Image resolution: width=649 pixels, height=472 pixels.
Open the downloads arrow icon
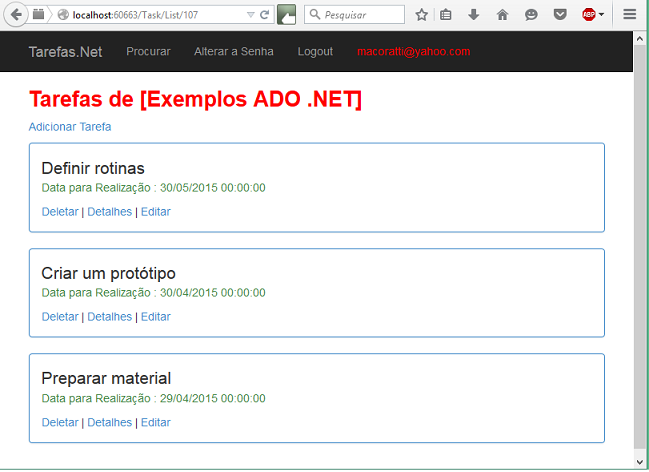tap(474, 15)
